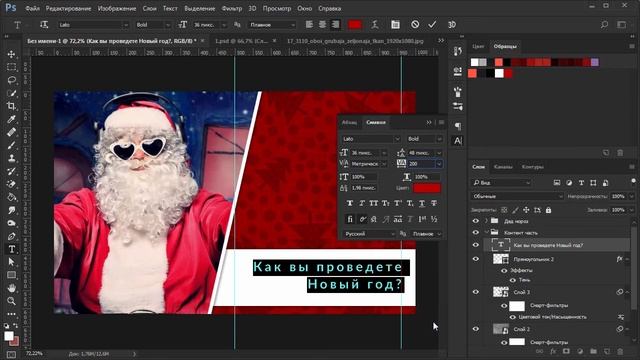
Task: Toggle Эффекты visibility eye
Action: pyautogui.click(x=504, y=270)
